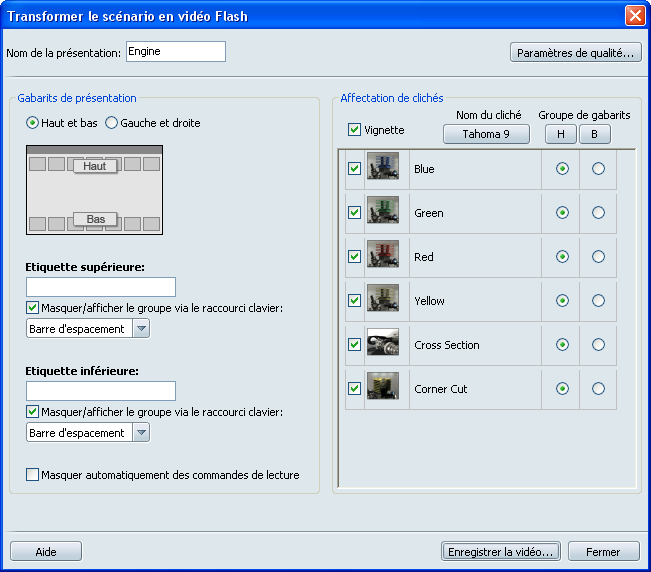This screenshot has height=572, width=651.
Task: Click the B template group header button
Action: pos(595,134)
